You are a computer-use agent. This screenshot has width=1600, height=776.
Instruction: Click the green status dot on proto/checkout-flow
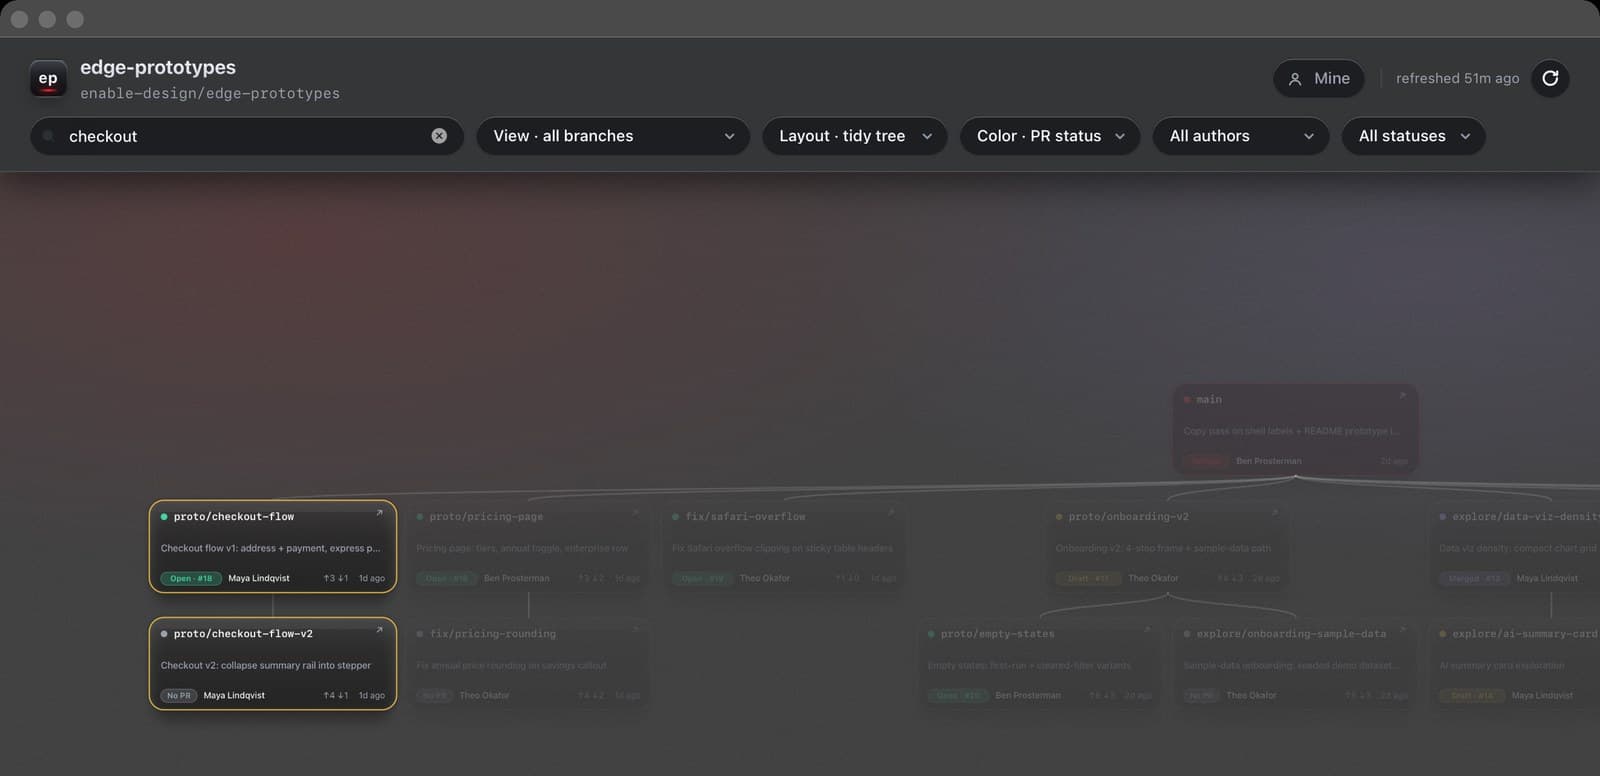click(x=164, y=517)
